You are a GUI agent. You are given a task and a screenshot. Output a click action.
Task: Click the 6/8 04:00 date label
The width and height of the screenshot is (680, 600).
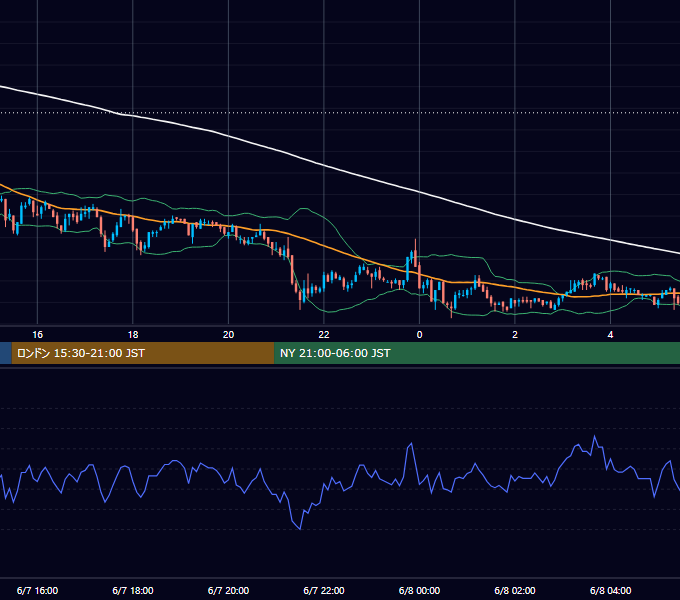click(611, 591)
